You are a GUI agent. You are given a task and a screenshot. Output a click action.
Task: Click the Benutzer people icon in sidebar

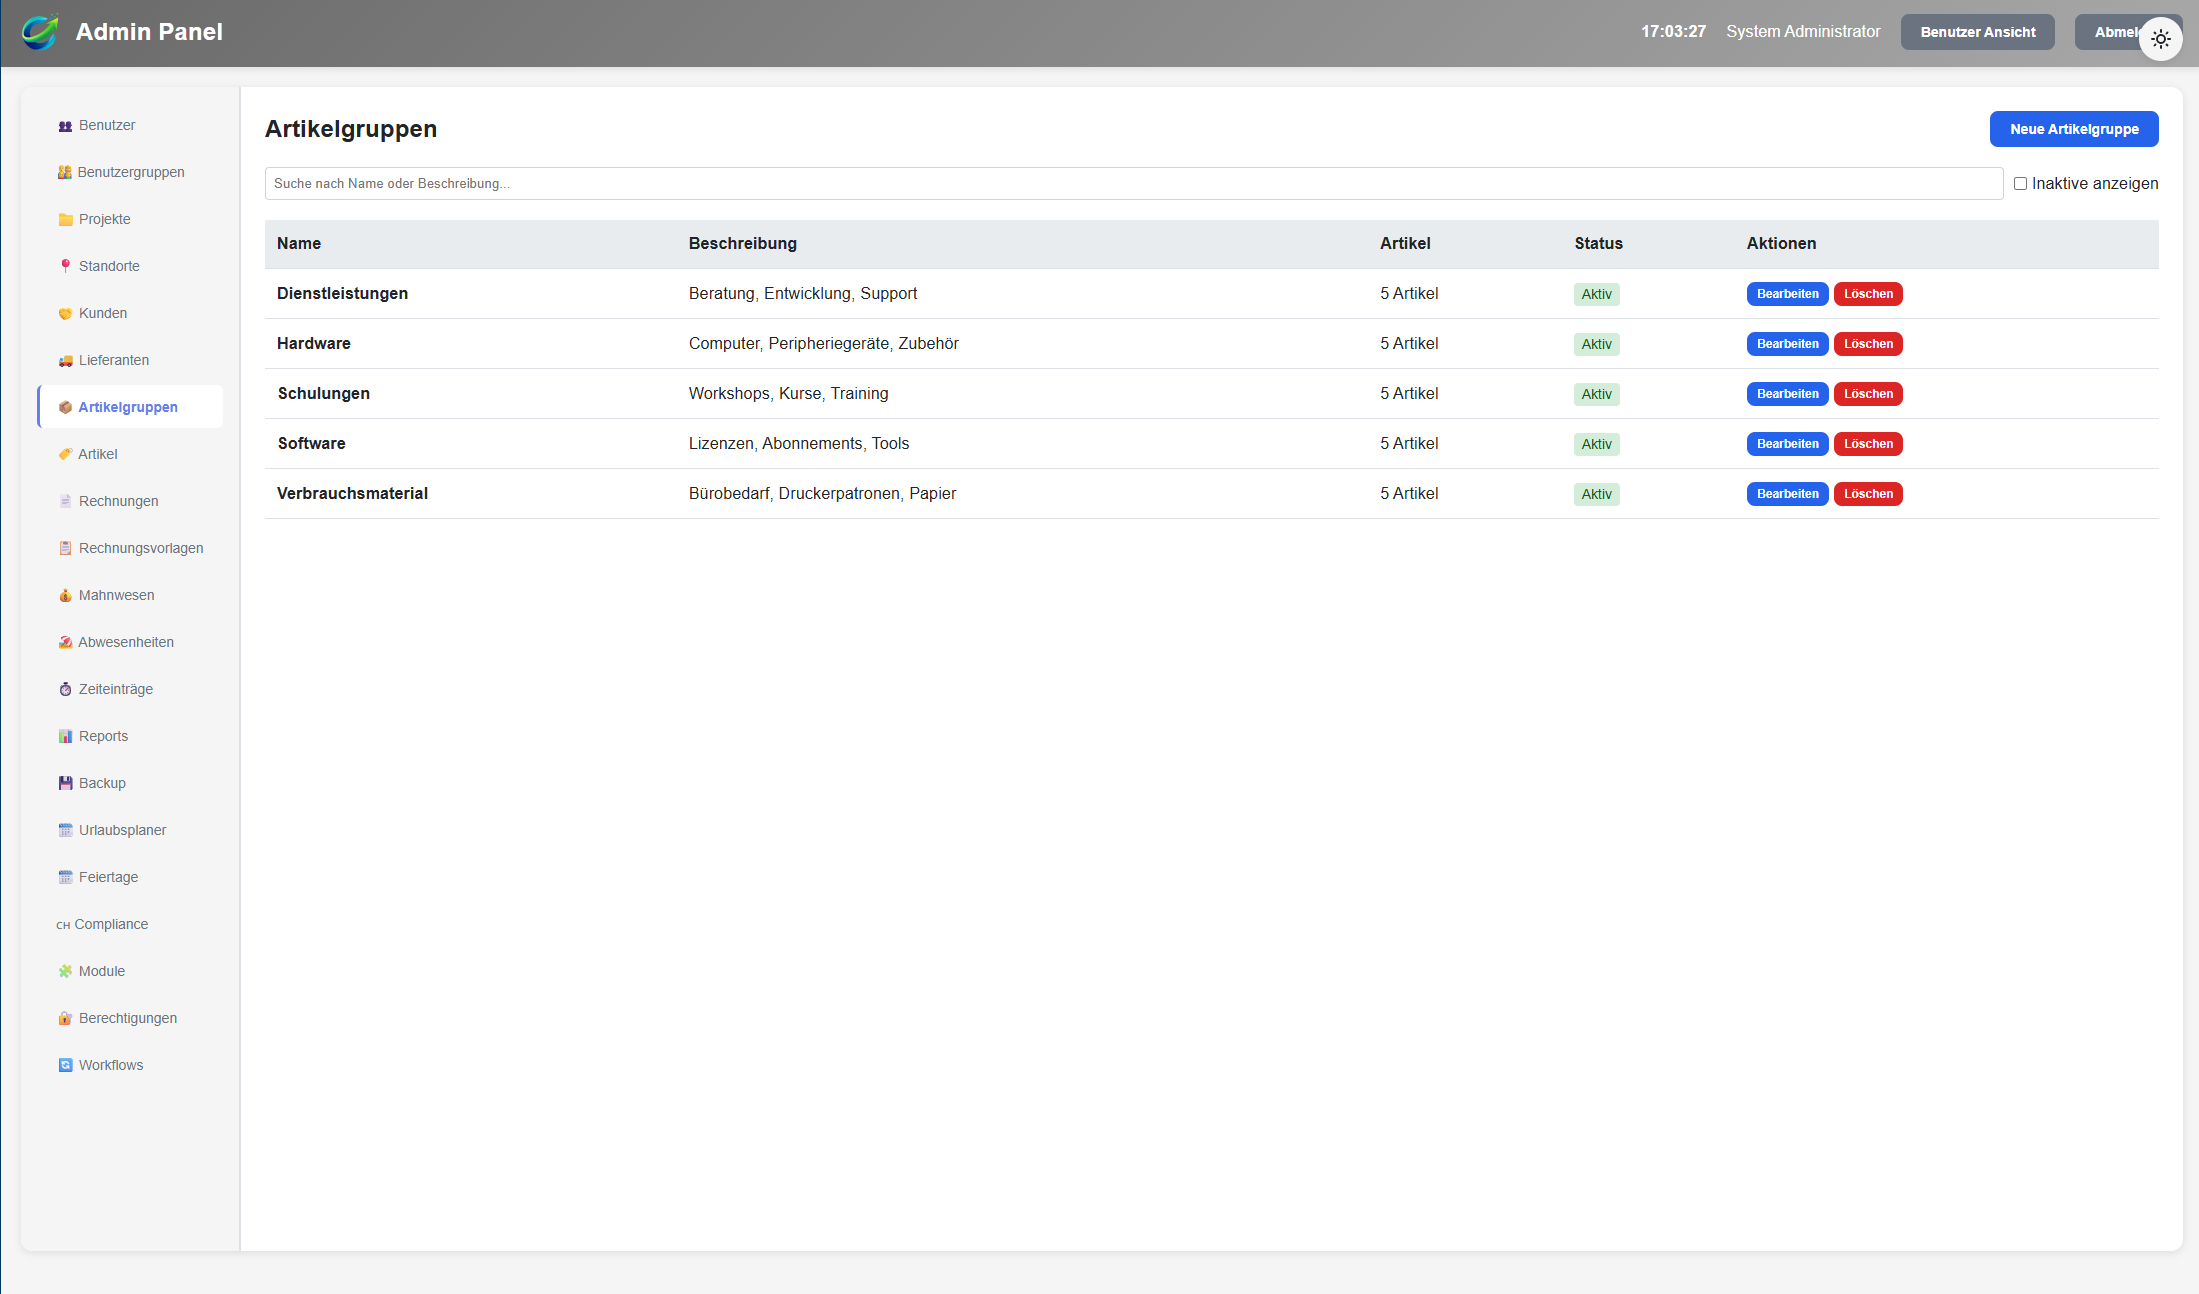65,126
